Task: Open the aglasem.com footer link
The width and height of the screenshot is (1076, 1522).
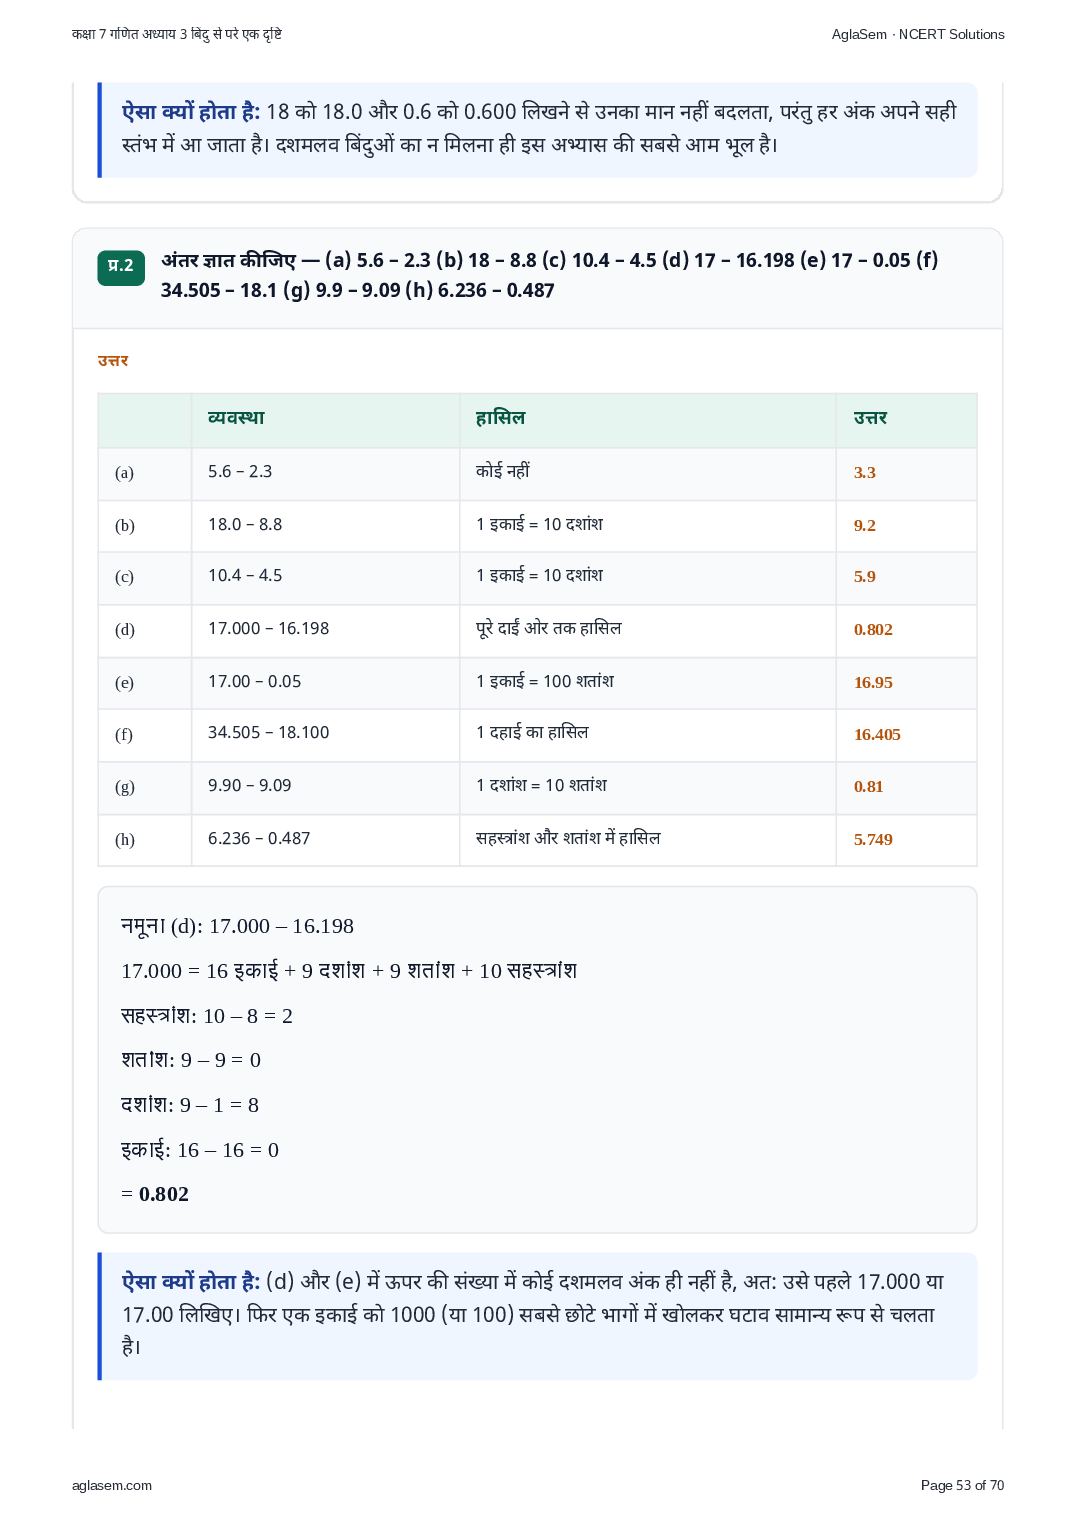Action: [x=112, y=1485]
